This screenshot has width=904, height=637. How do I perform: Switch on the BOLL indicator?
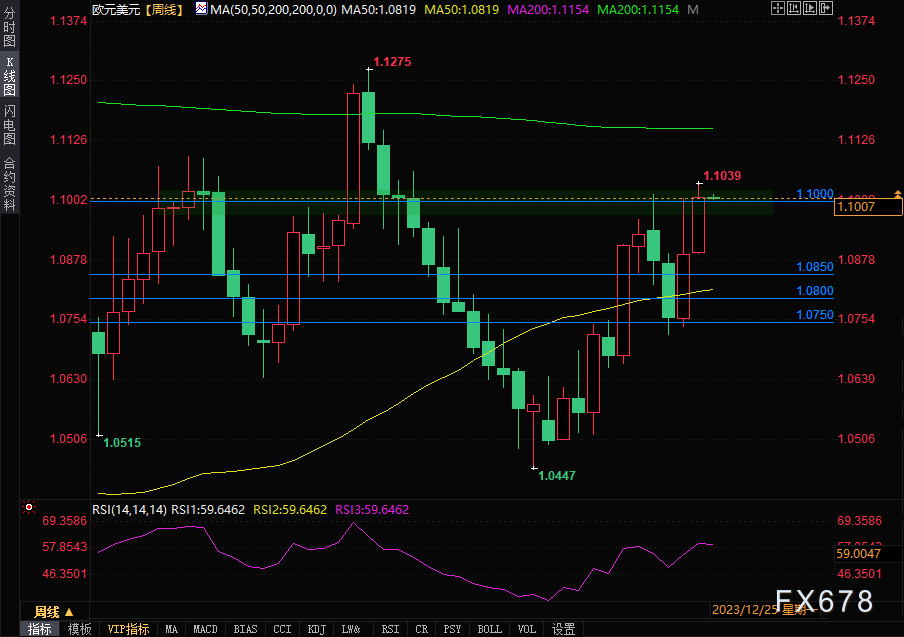pyautogui.click(x=489, y=629)
